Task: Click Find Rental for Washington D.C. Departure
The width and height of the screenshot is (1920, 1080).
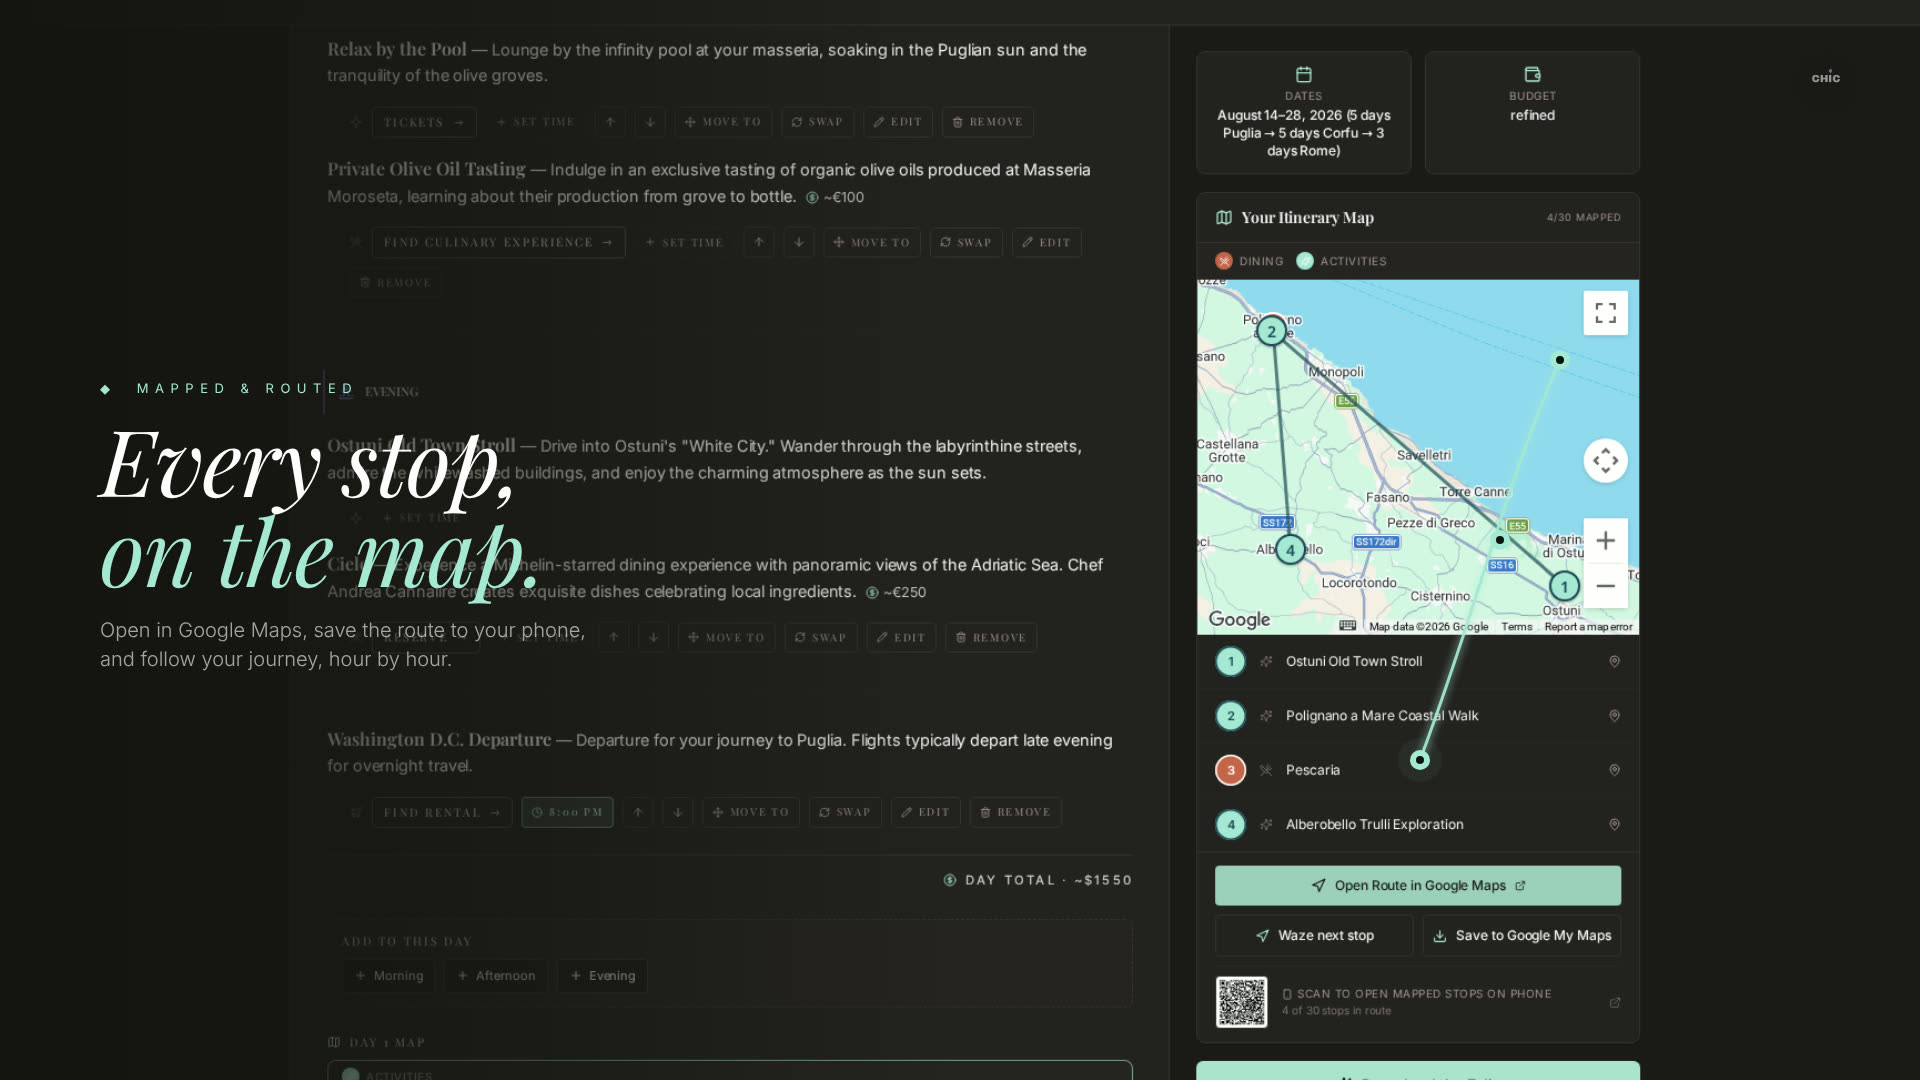Action: (x=442, y=812)
